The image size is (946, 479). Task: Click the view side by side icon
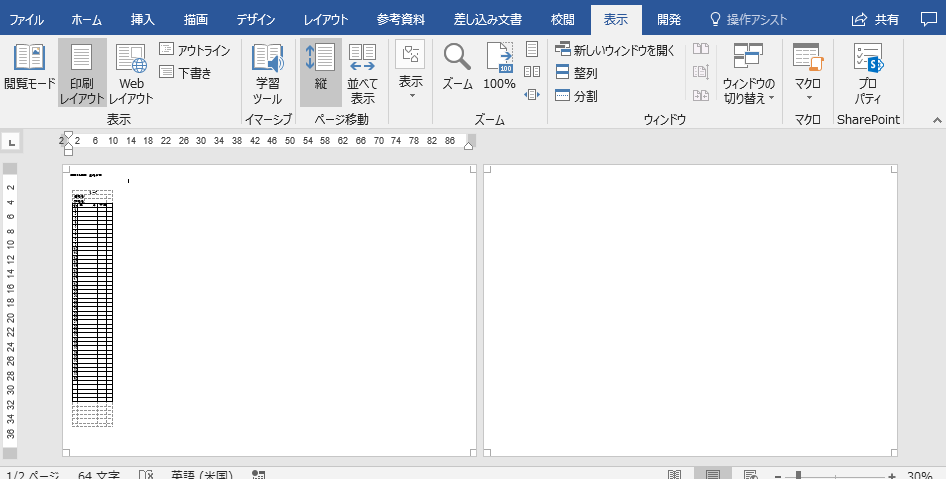(x=700, y=49)
